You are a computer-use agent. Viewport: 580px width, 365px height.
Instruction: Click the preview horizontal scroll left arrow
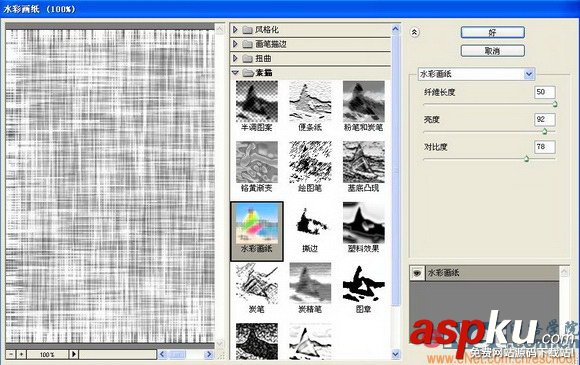point(162,354)
